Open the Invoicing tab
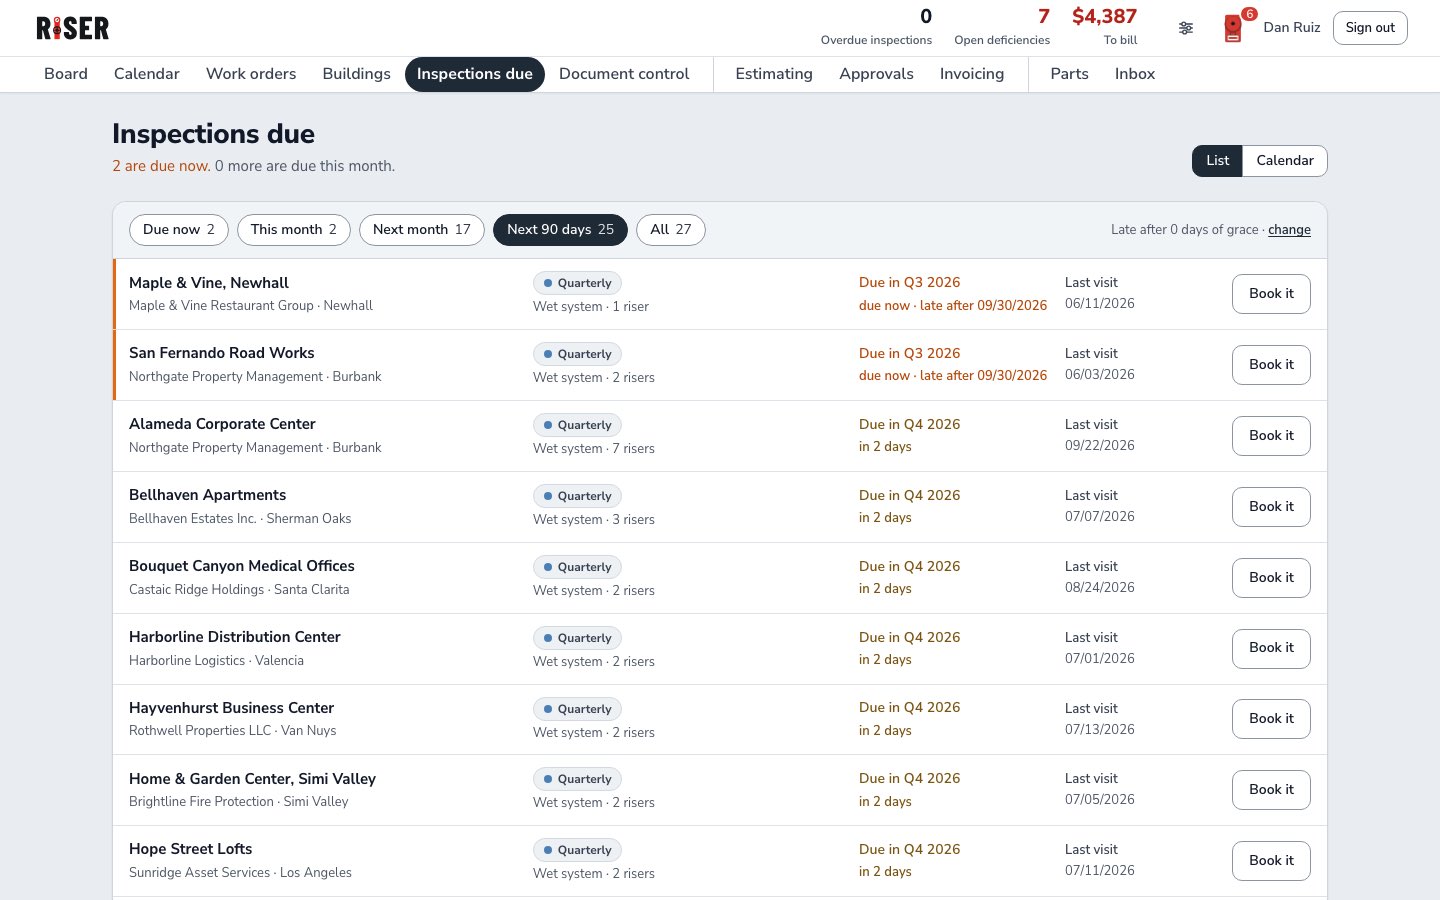Screen dimensions: 1440x900 pos(972,74)
